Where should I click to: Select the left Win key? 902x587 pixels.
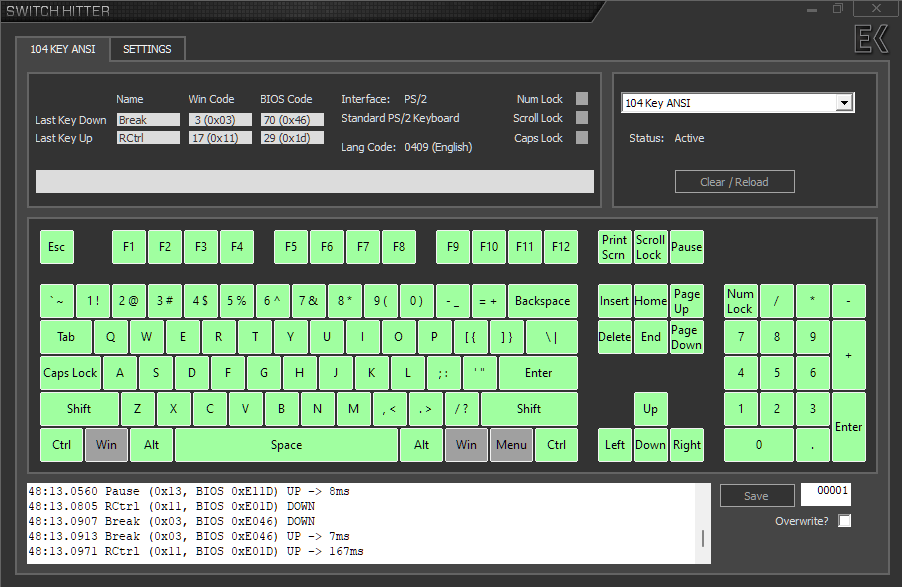(x=106, y=445)
